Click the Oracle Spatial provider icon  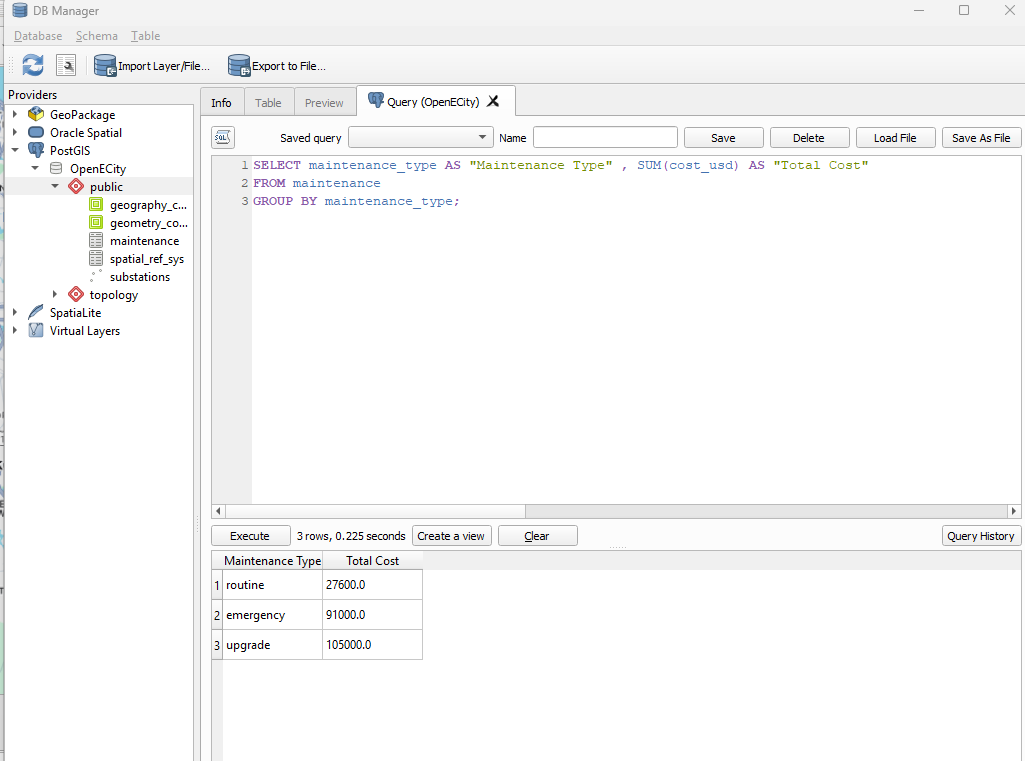point(36,132)
